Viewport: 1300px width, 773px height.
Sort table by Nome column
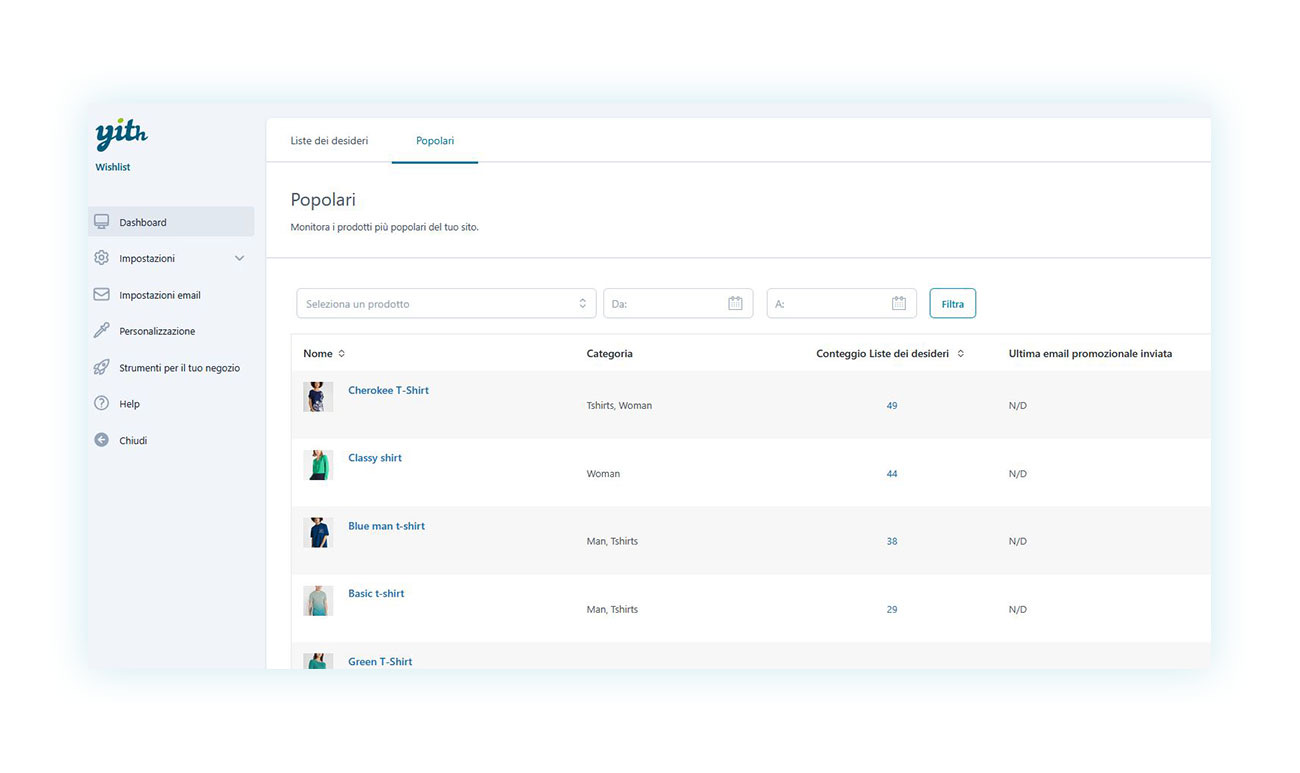click(342, 354)
